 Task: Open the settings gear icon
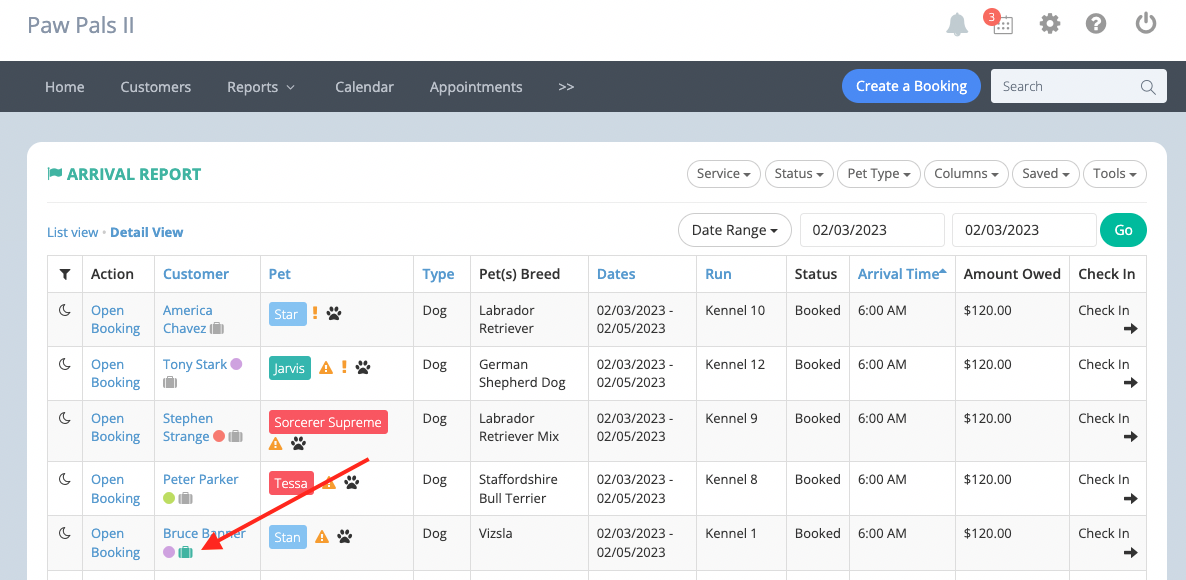pyautogui.click(x=1049, y=24)
